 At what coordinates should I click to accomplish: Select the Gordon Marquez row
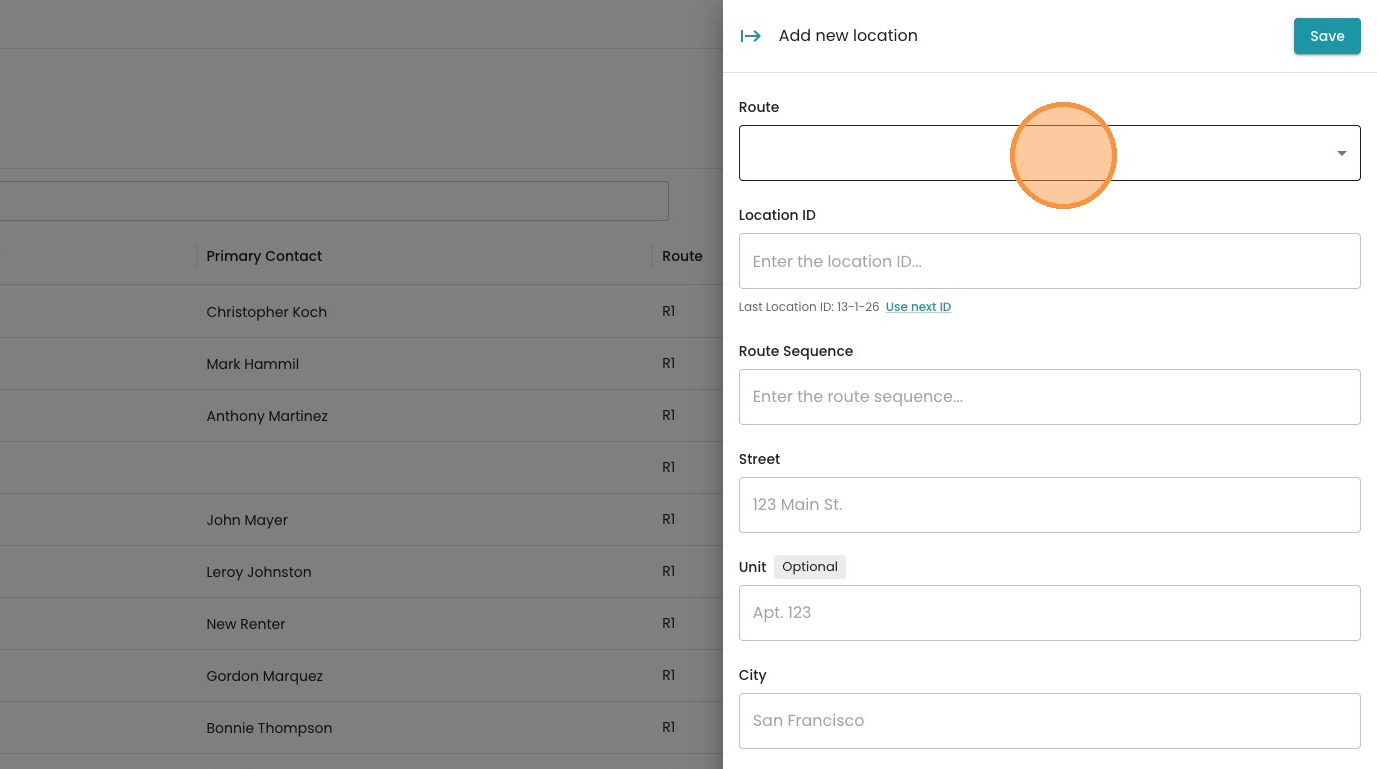click(264, 676)
